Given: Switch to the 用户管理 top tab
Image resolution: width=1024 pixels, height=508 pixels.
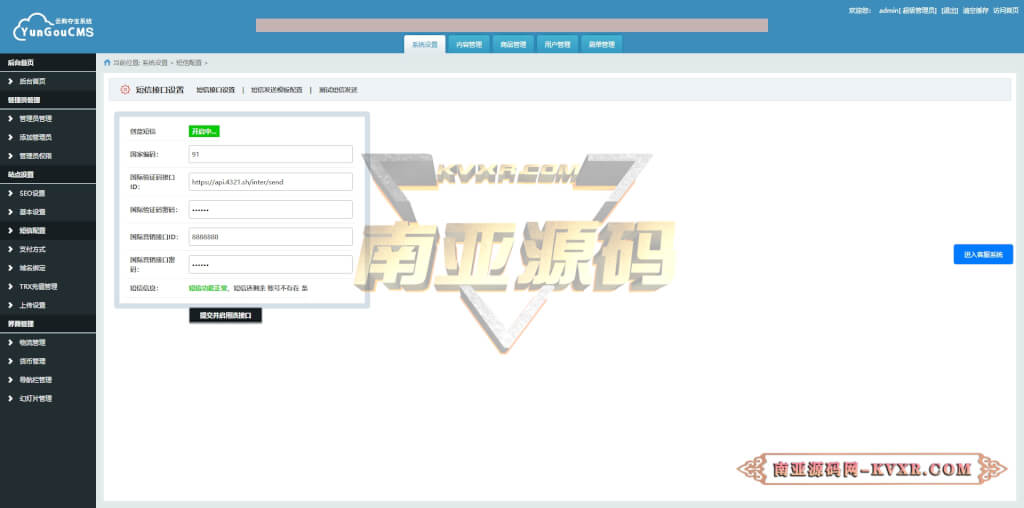Looking at the screenshot, I should [557, 44].
